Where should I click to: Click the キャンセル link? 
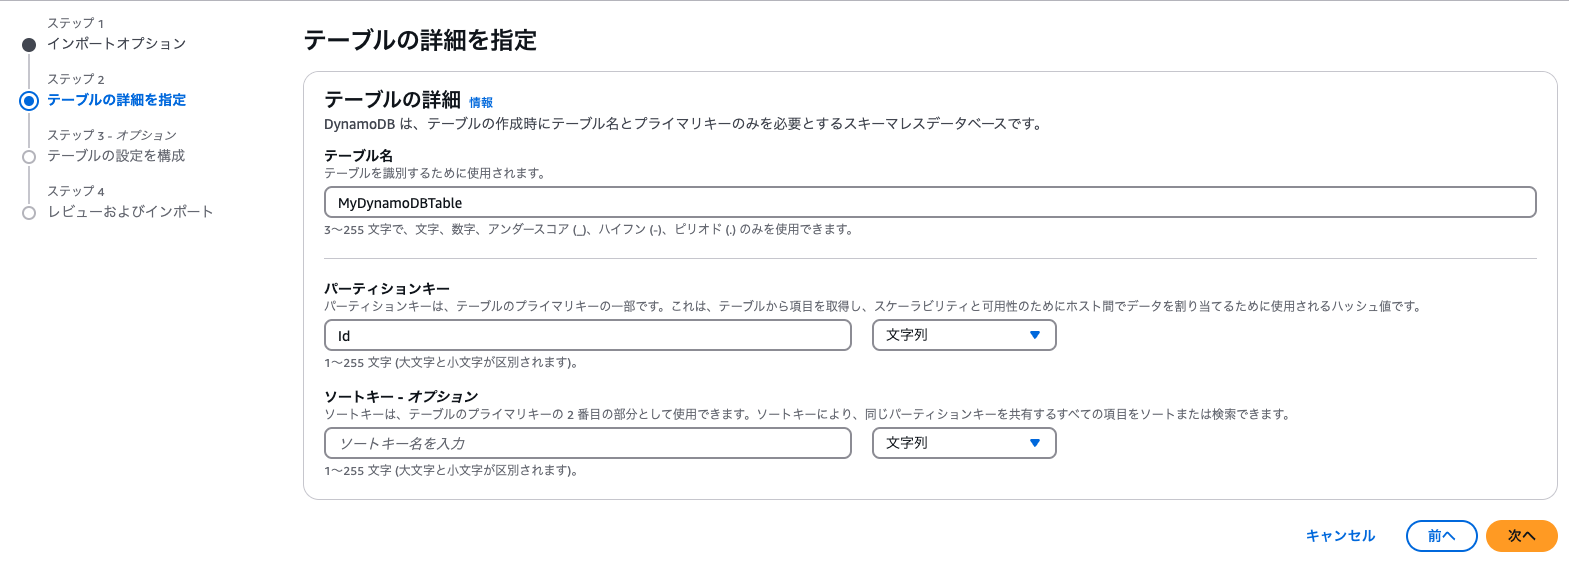coord(1340,536)
